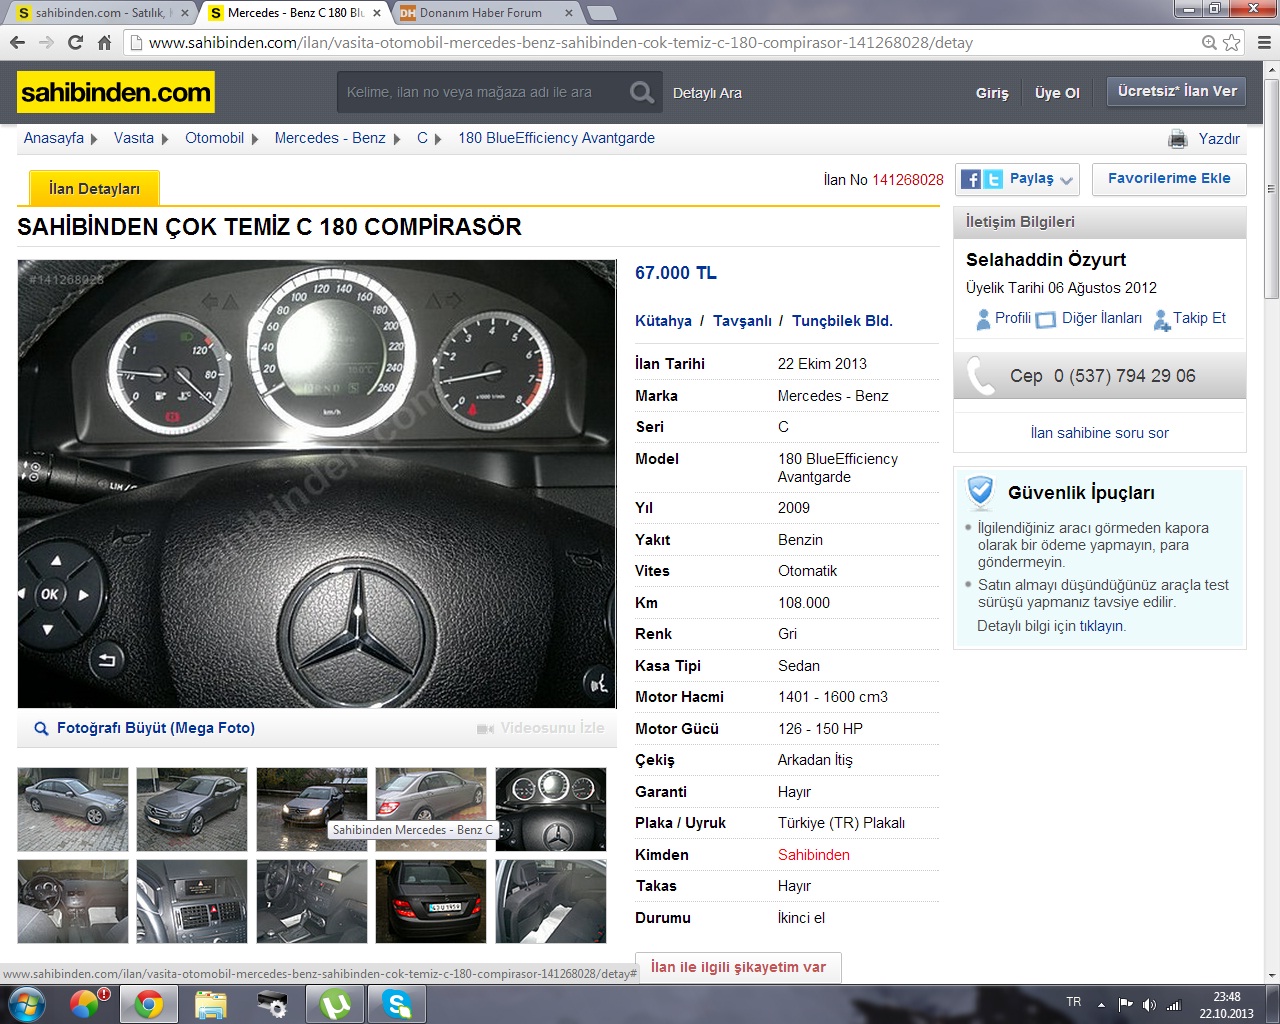
Task: Close the Mercedes - Benz C 180 tab
Action: [376, 13]
